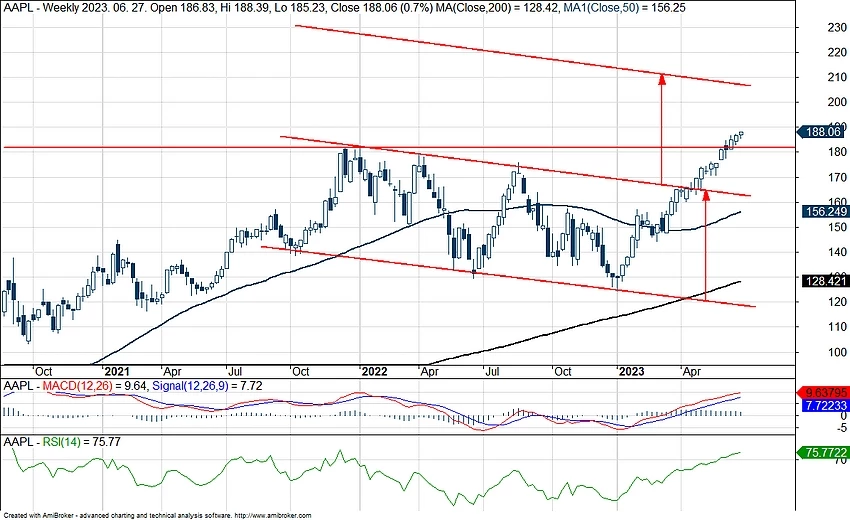Click the -5 label on MACD axis
The width and height of the screenshot is (850, 520).
tap(841, 428)
